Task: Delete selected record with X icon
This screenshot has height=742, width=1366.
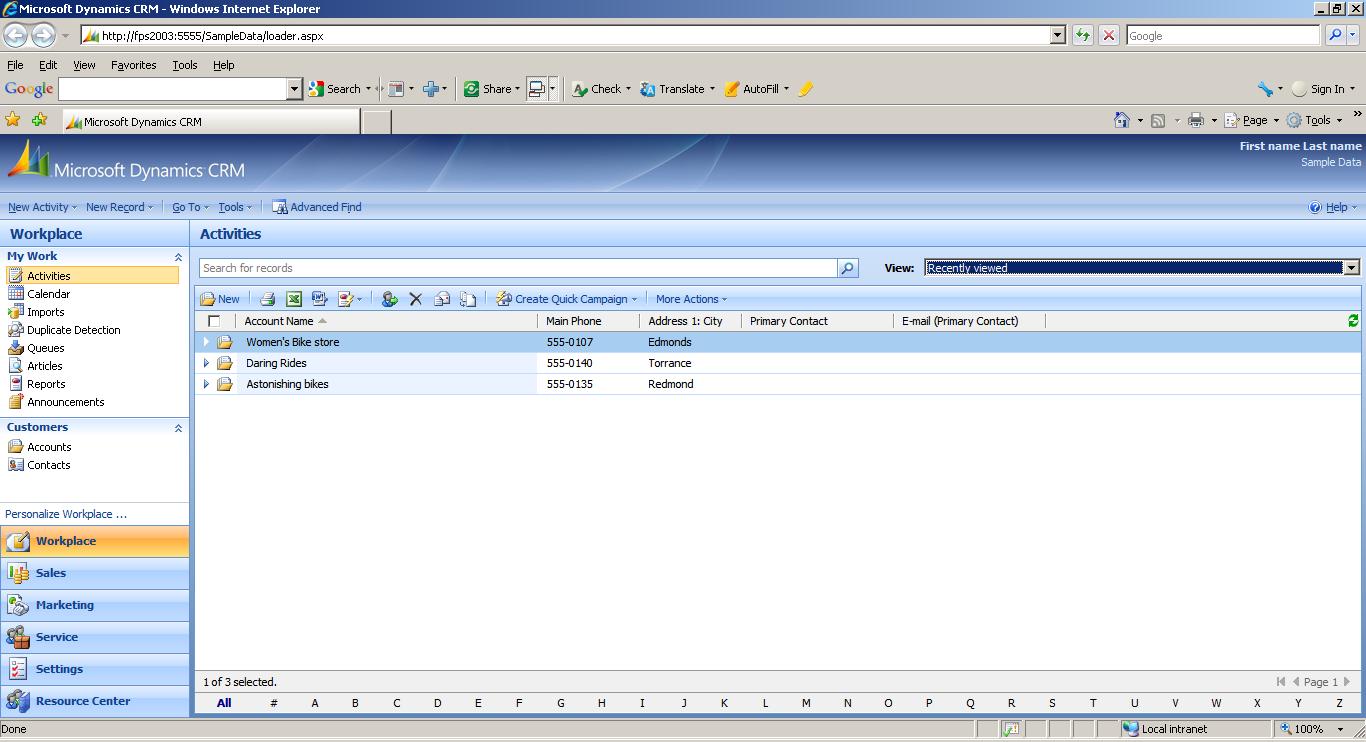Action: click(x=416, y=299)
